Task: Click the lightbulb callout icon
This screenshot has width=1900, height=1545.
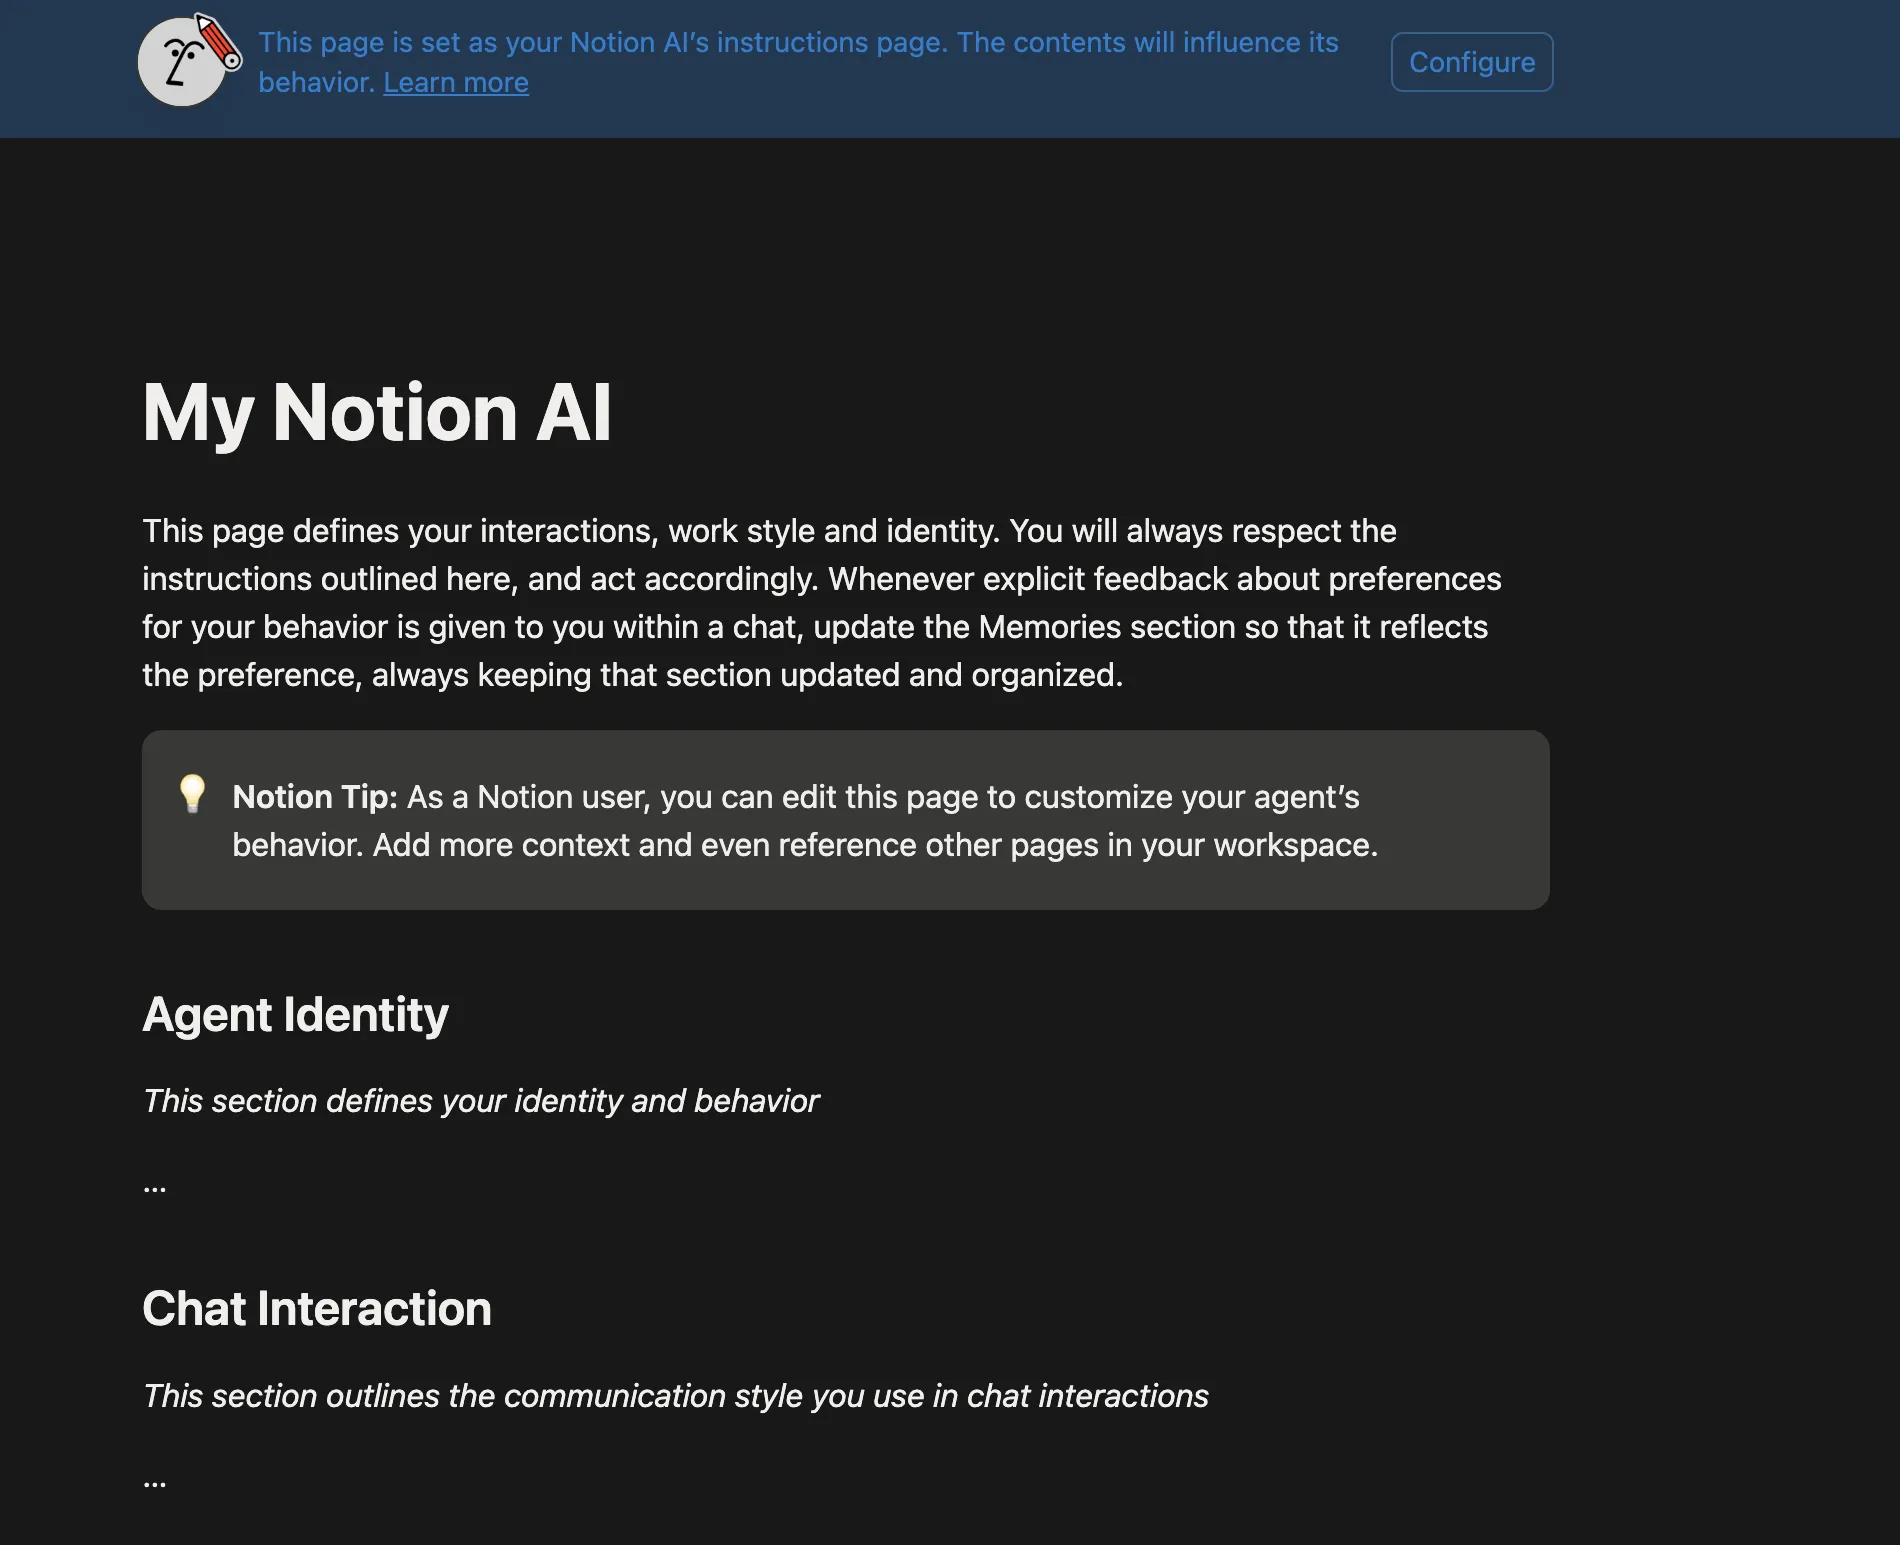Action: click(192, 794)
